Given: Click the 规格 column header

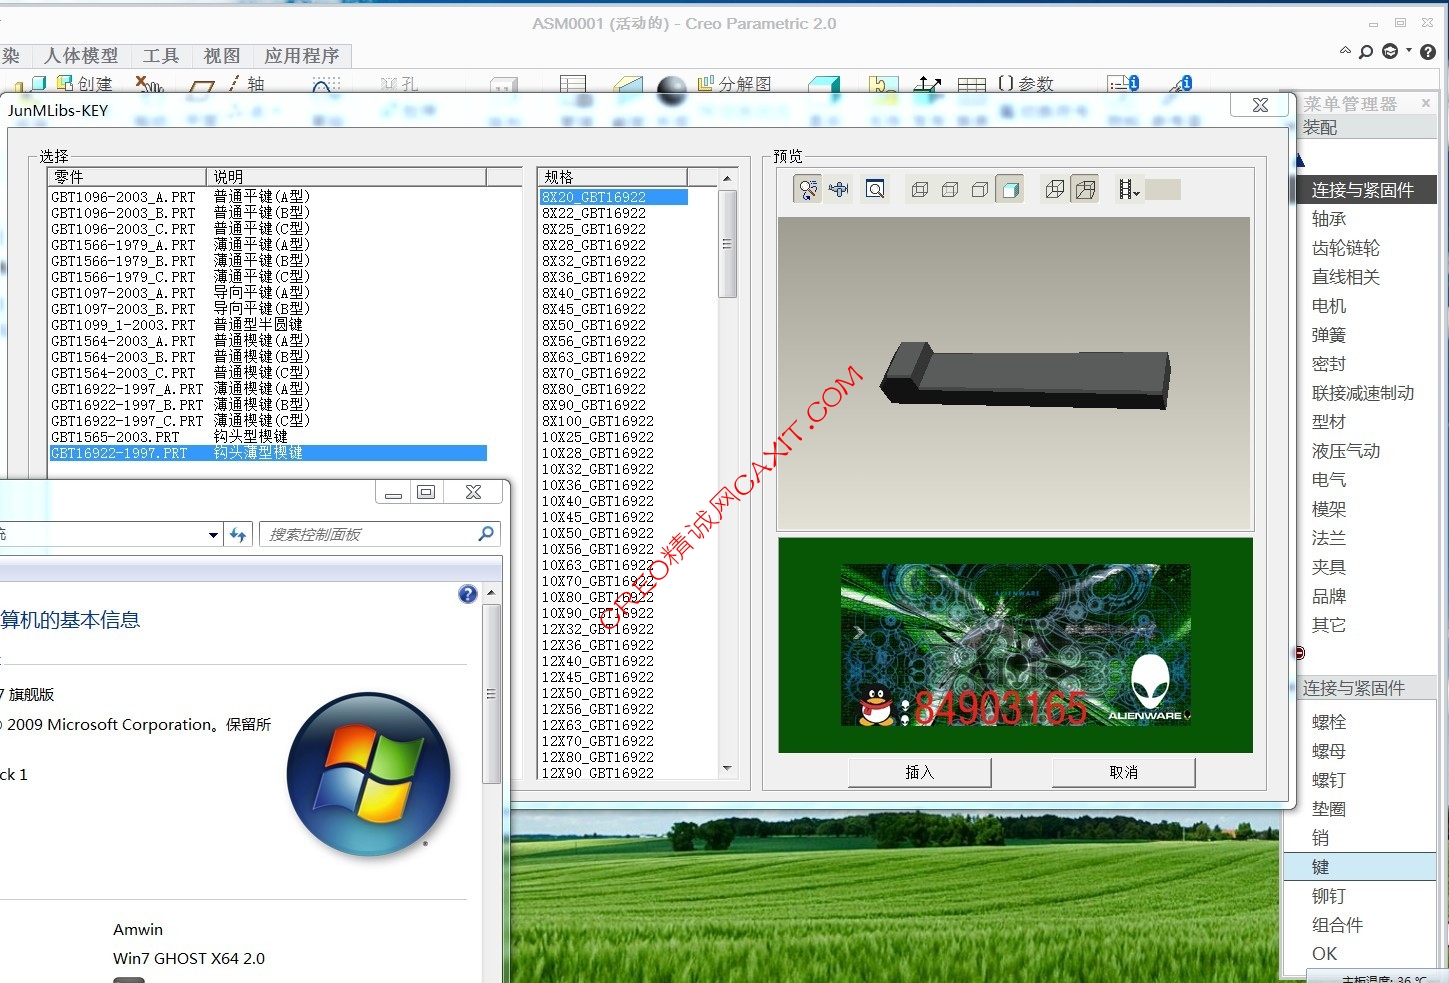Looking at the screenshot, I should pos(613,177).
